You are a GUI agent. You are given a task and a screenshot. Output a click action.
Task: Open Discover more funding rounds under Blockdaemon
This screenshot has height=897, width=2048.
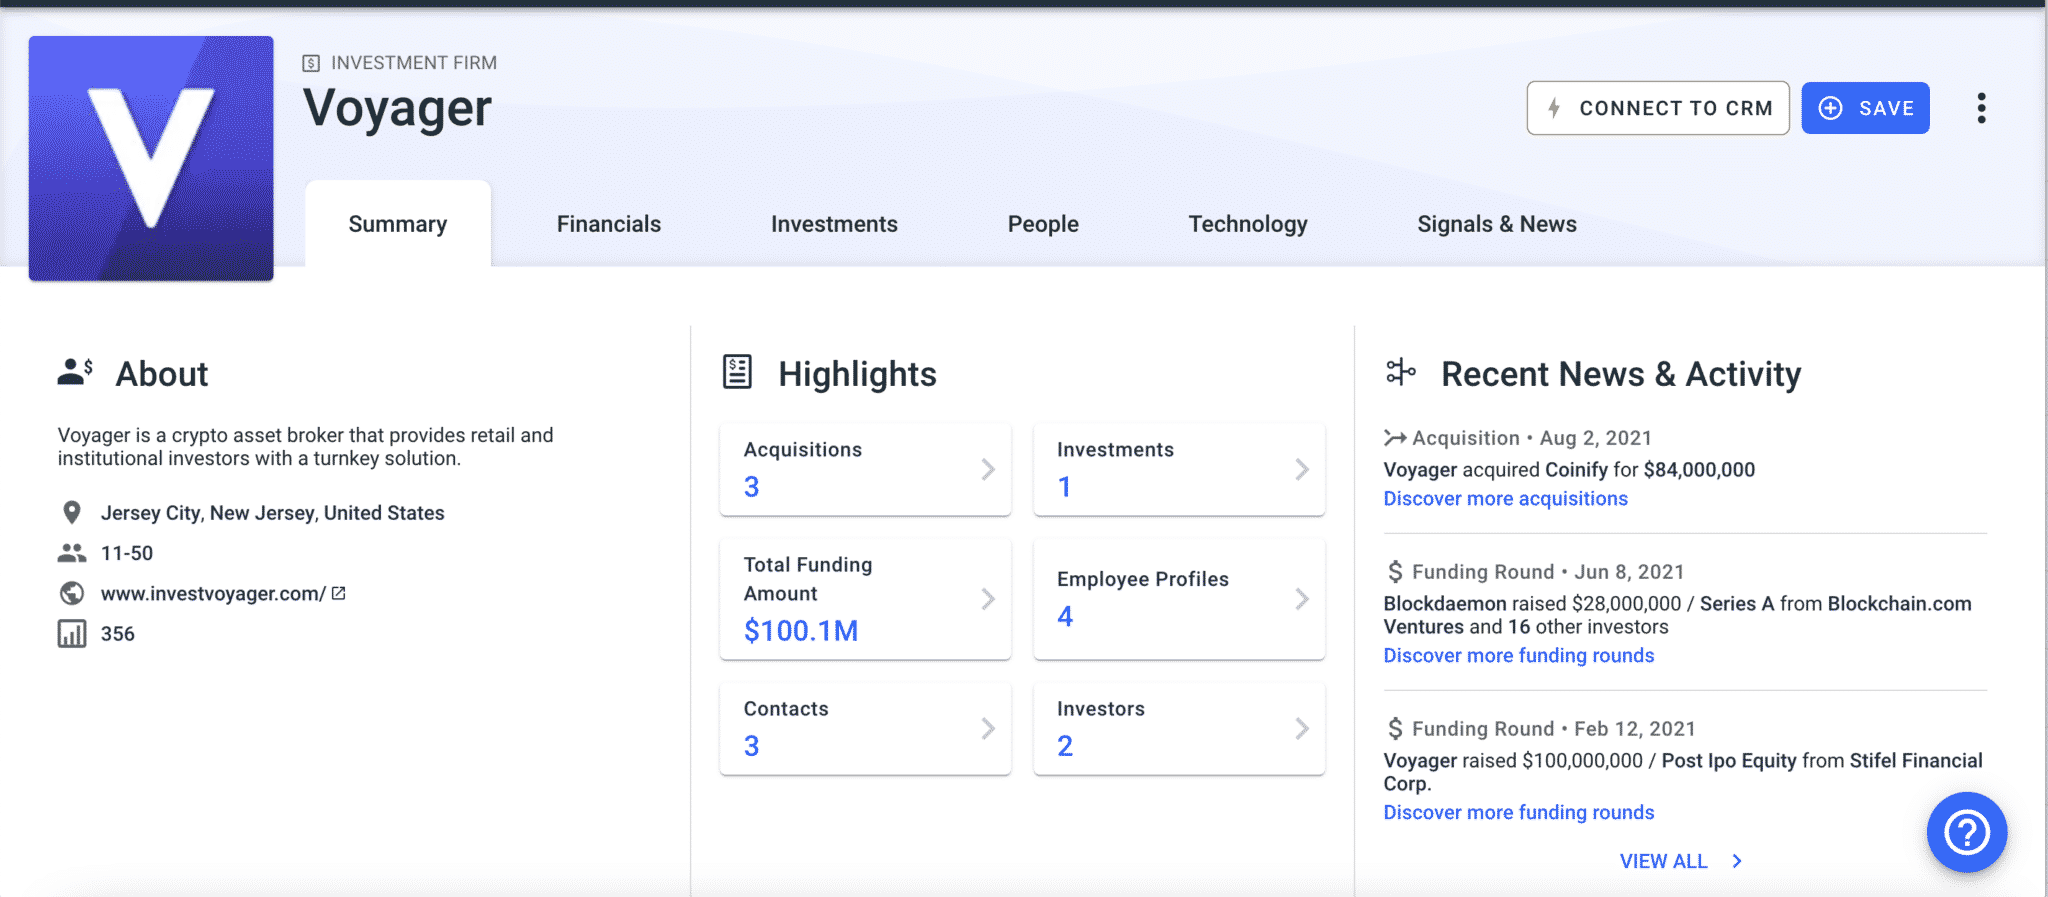tap(1519, 656)
